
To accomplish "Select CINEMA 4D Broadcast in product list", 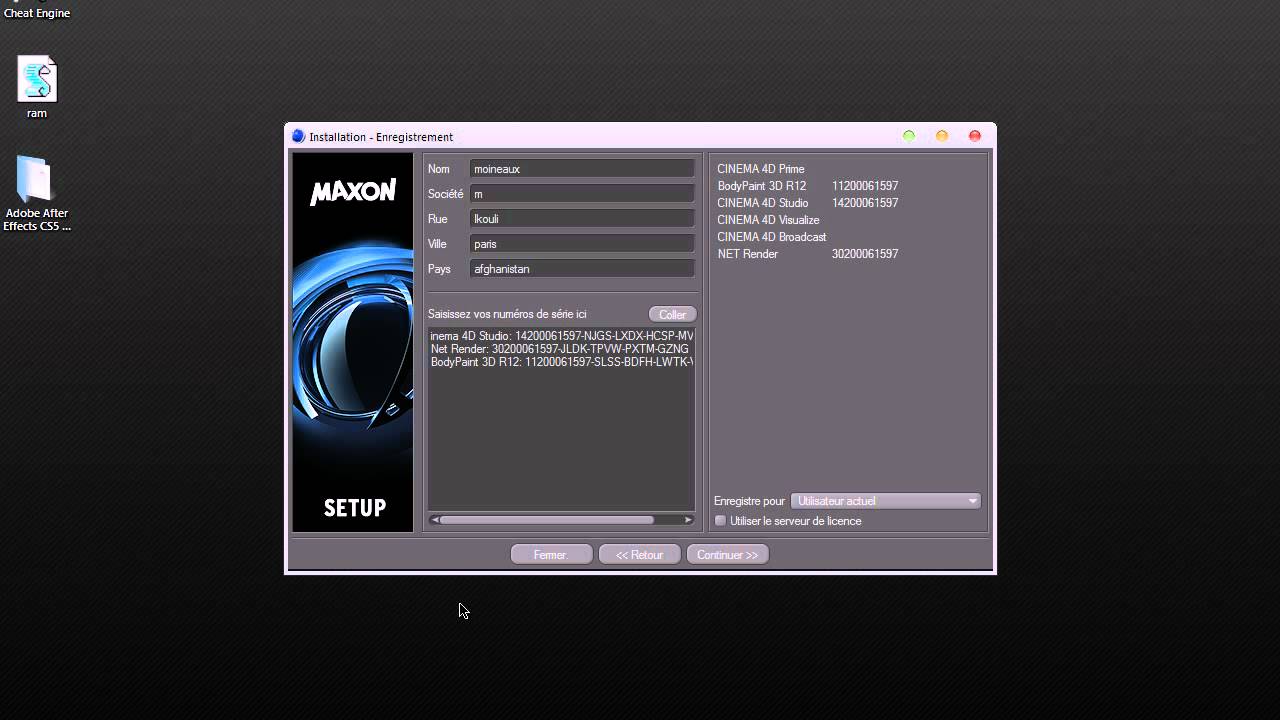I will click(x=772, y=237).
